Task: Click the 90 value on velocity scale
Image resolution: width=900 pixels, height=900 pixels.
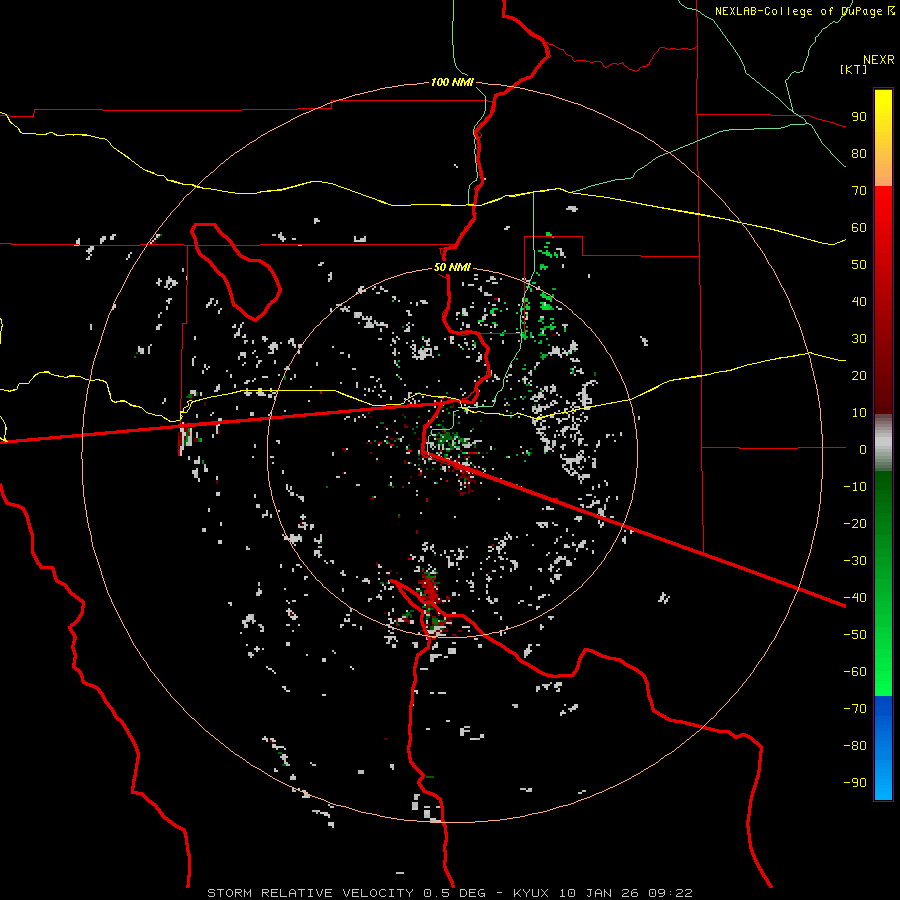Action: (859, 117)
